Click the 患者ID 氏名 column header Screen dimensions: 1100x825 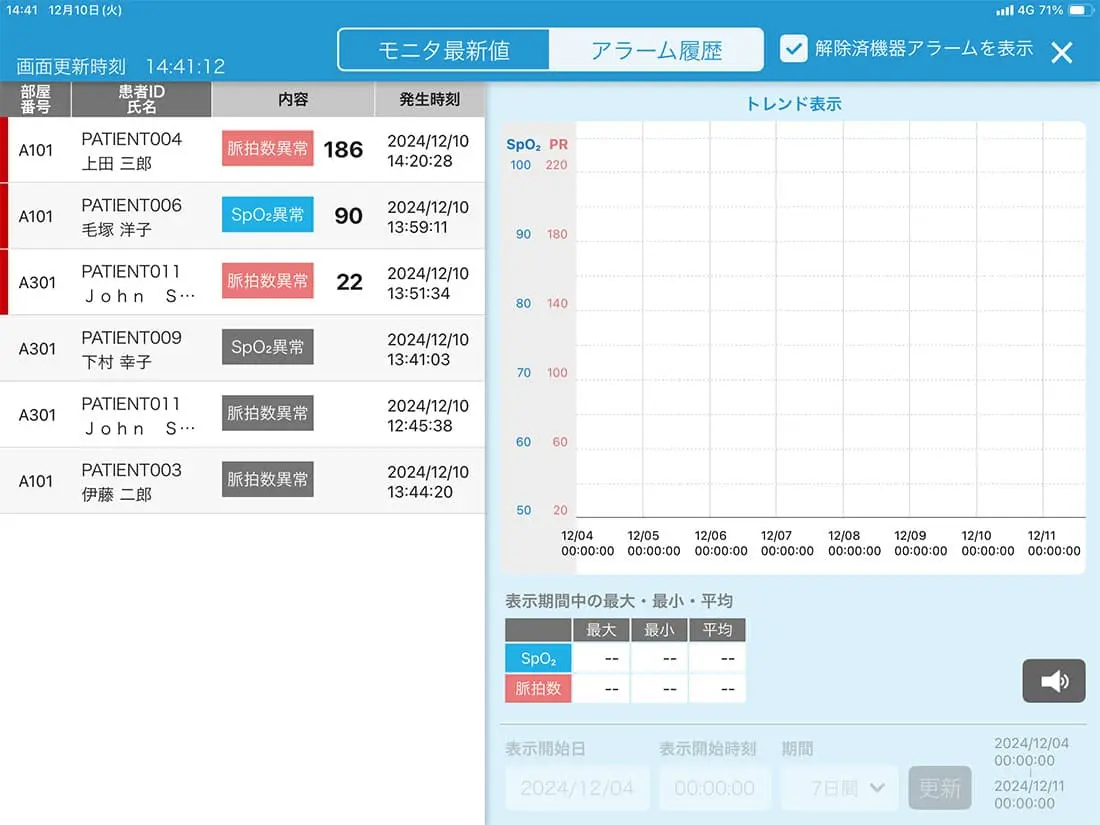click(x=141, y=99)
